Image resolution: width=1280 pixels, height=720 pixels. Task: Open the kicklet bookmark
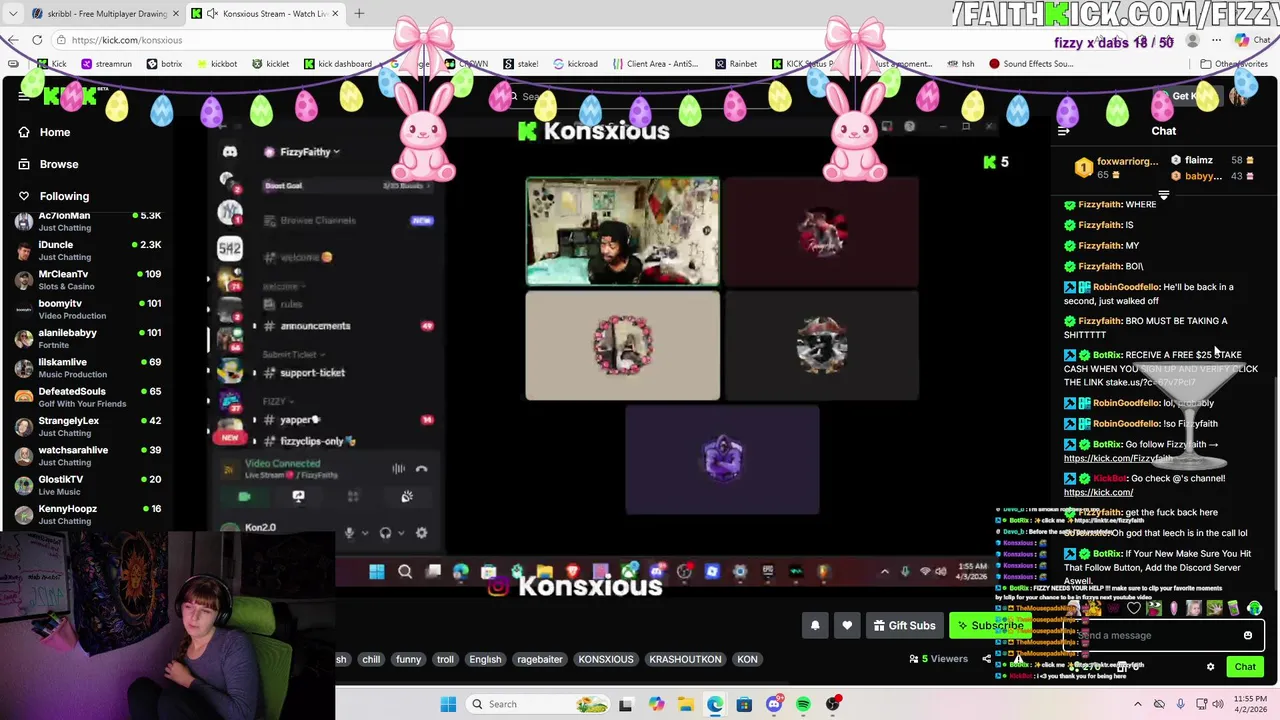coord(270,64)
